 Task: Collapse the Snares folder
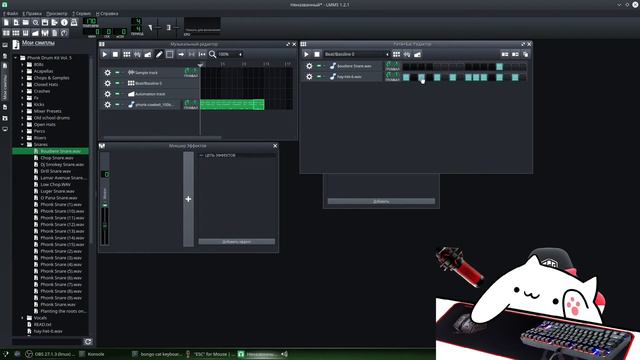(x=22, y=144)
